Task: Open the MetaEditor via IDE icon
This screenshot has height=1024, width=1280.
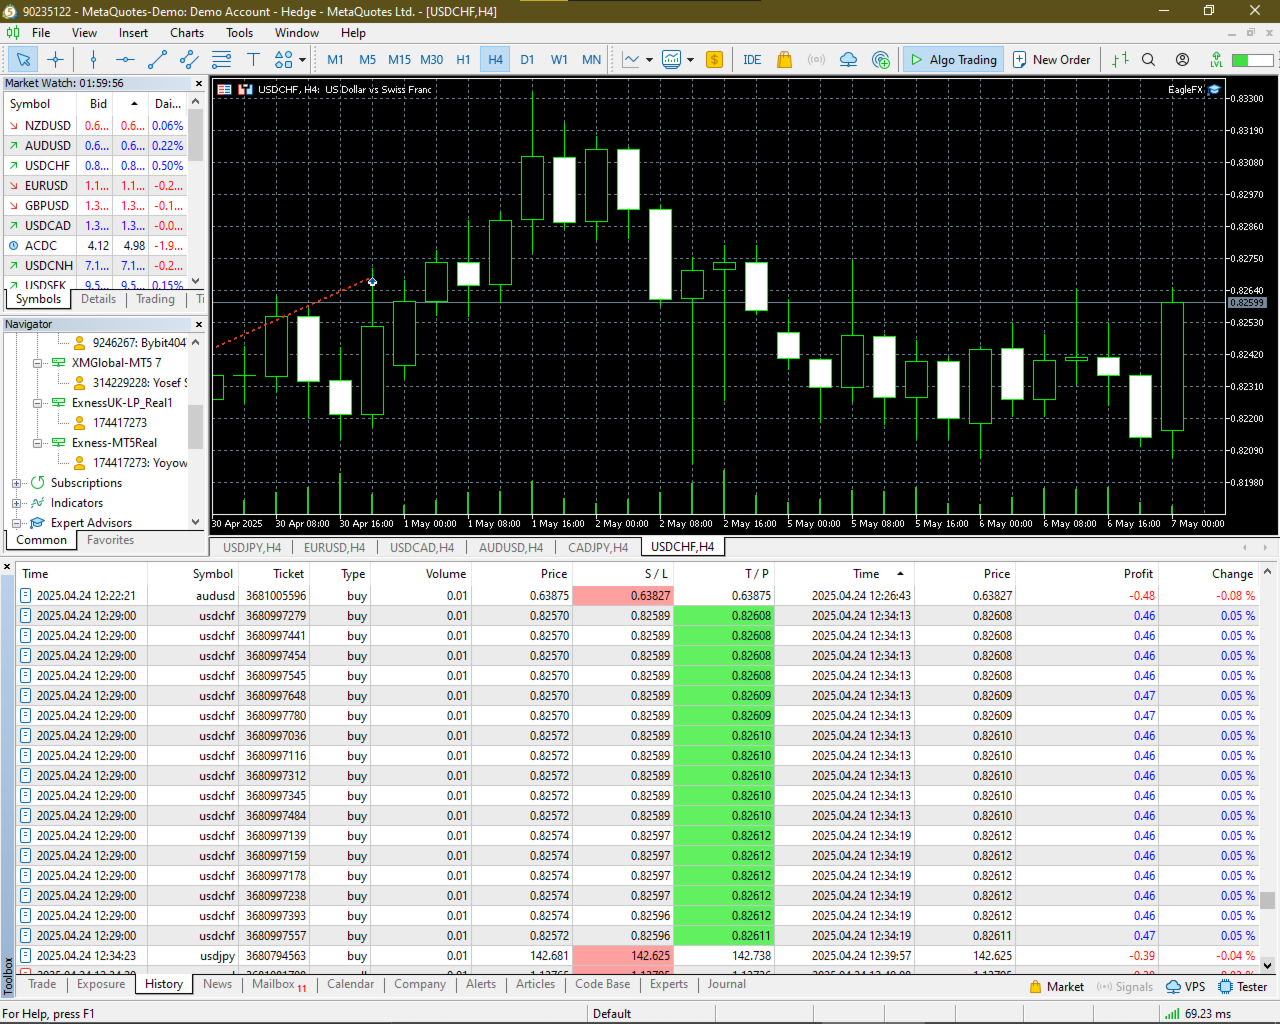Action: [752, 59]
